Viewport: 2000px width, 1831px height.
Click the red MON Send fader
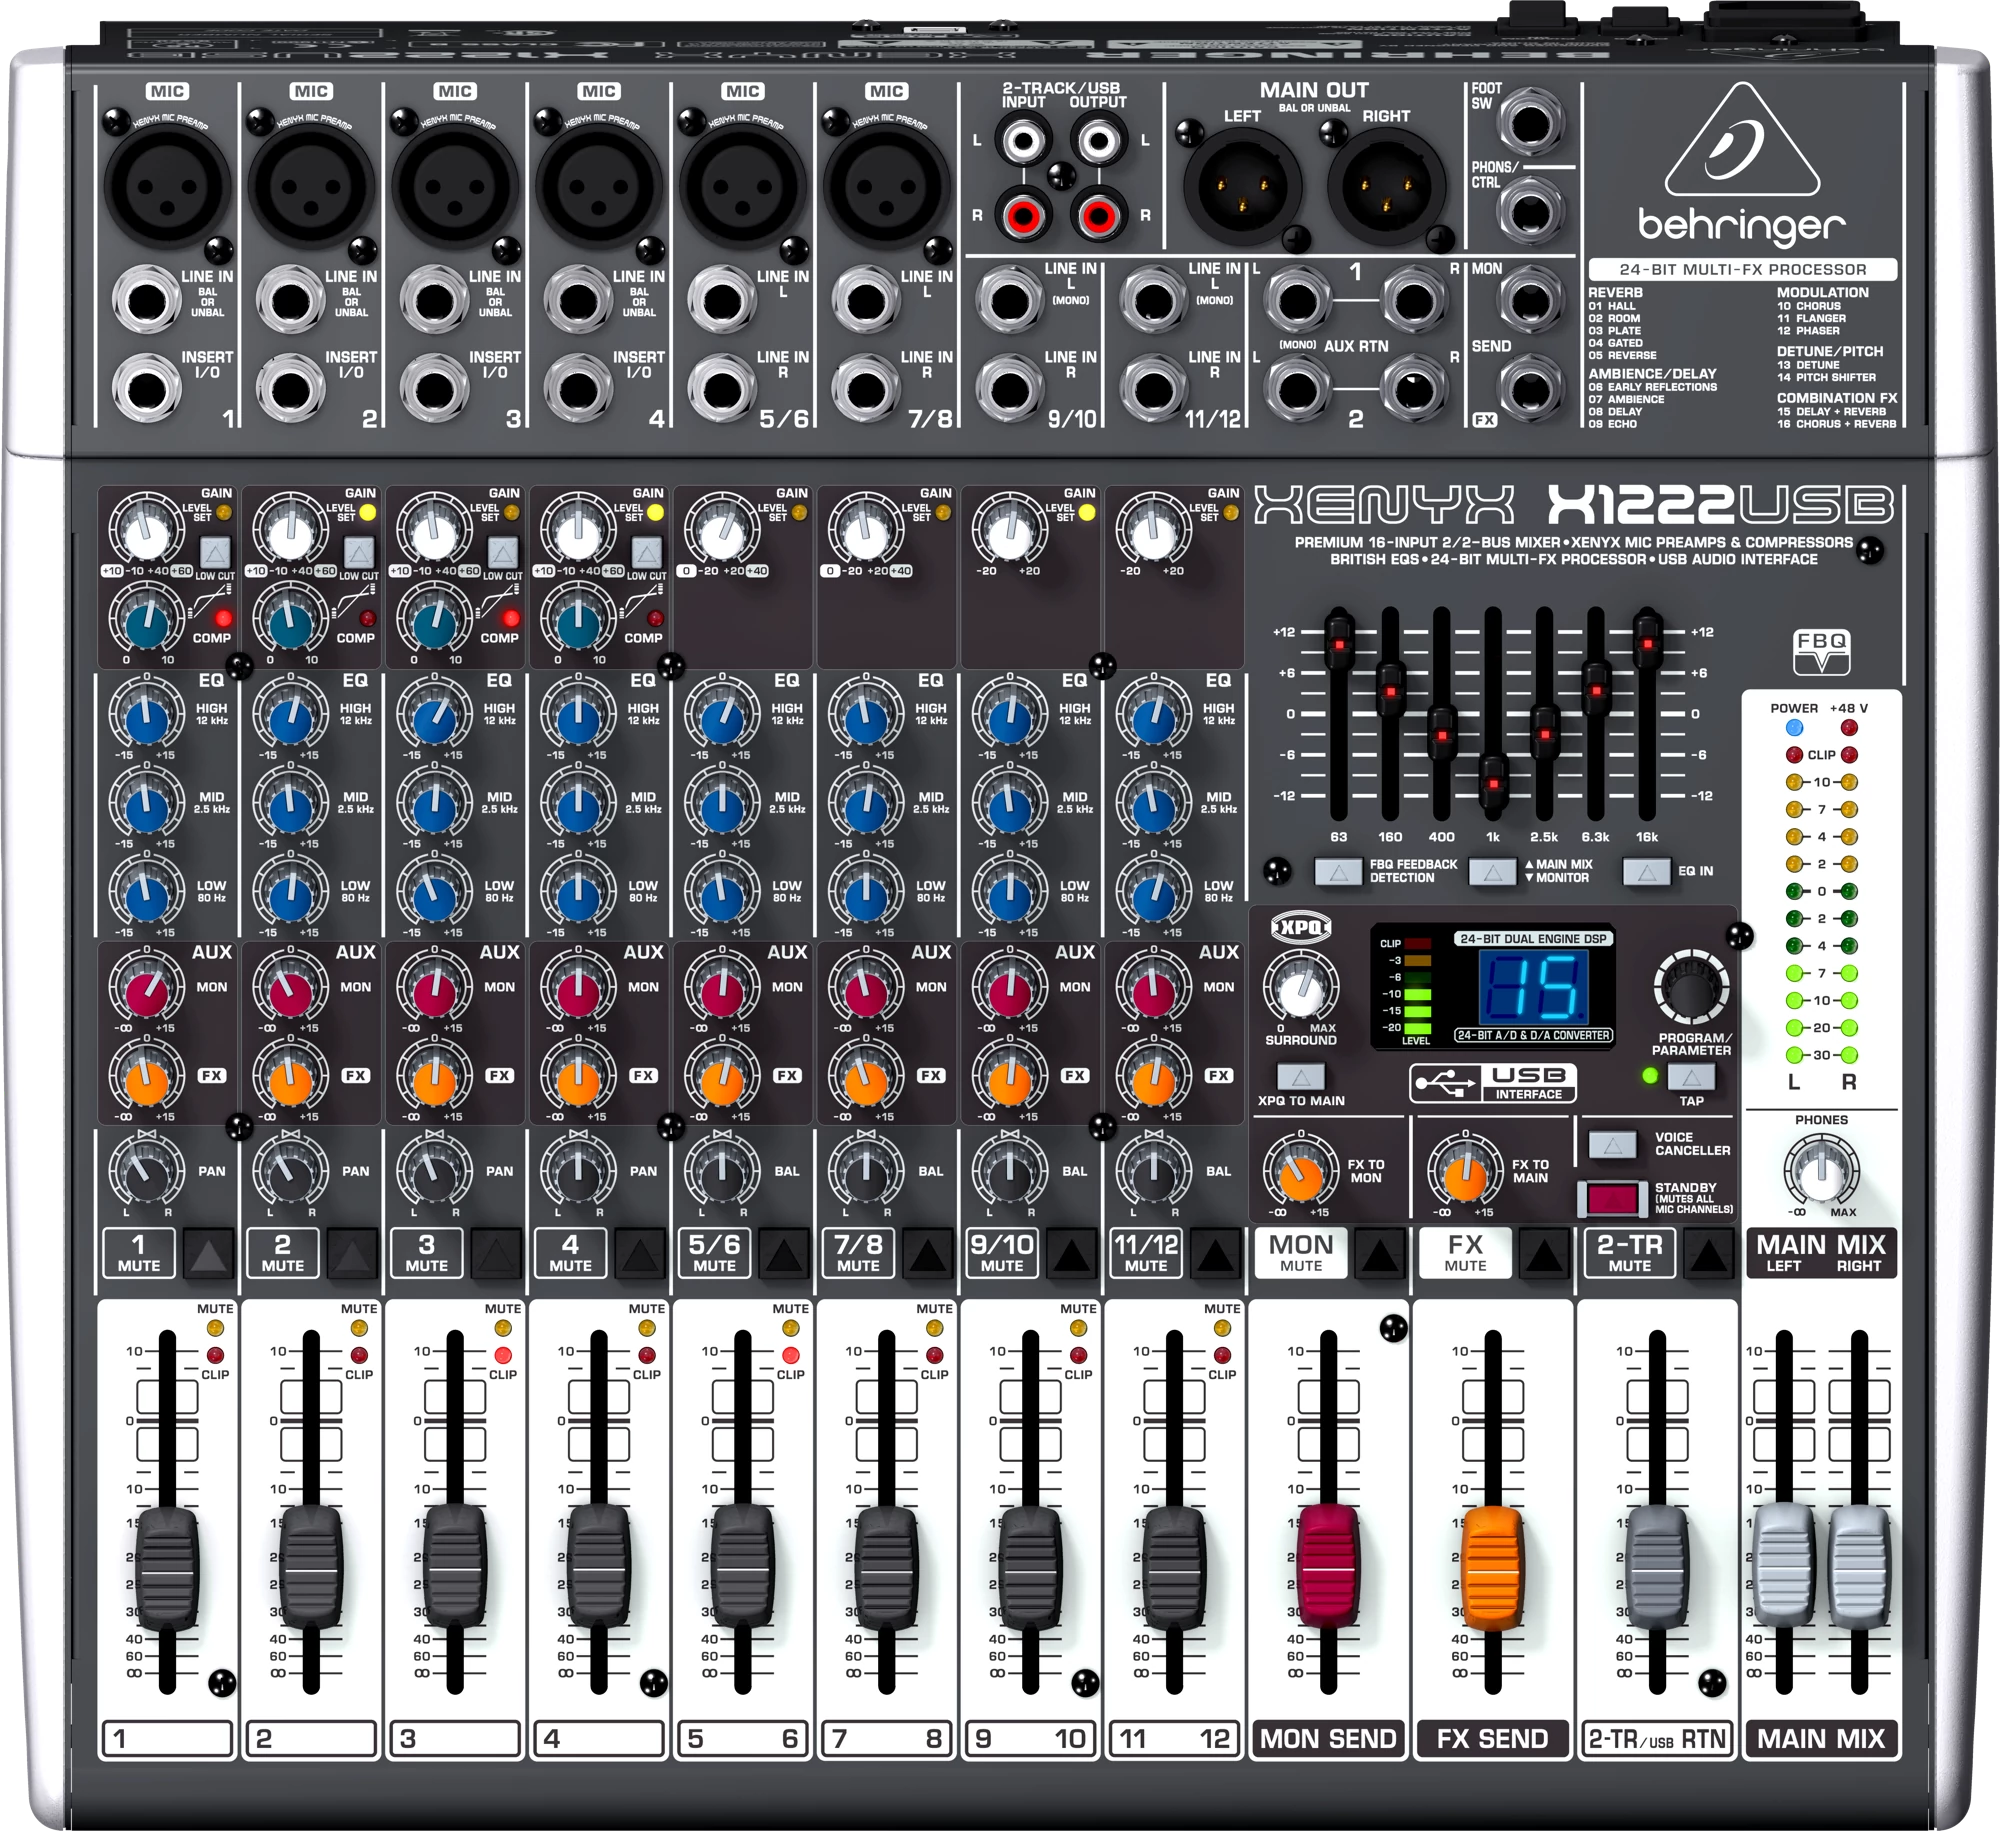point(1328,1567)
